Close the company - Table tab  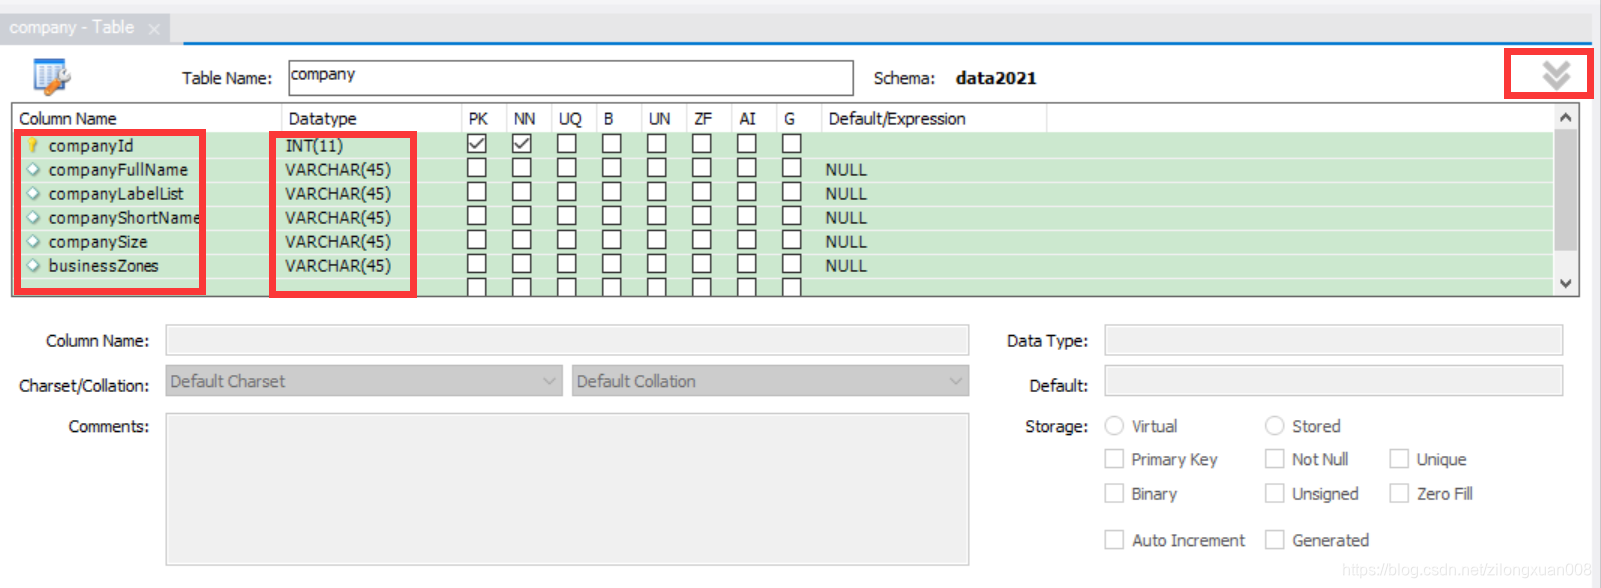[x=154, y=29]
